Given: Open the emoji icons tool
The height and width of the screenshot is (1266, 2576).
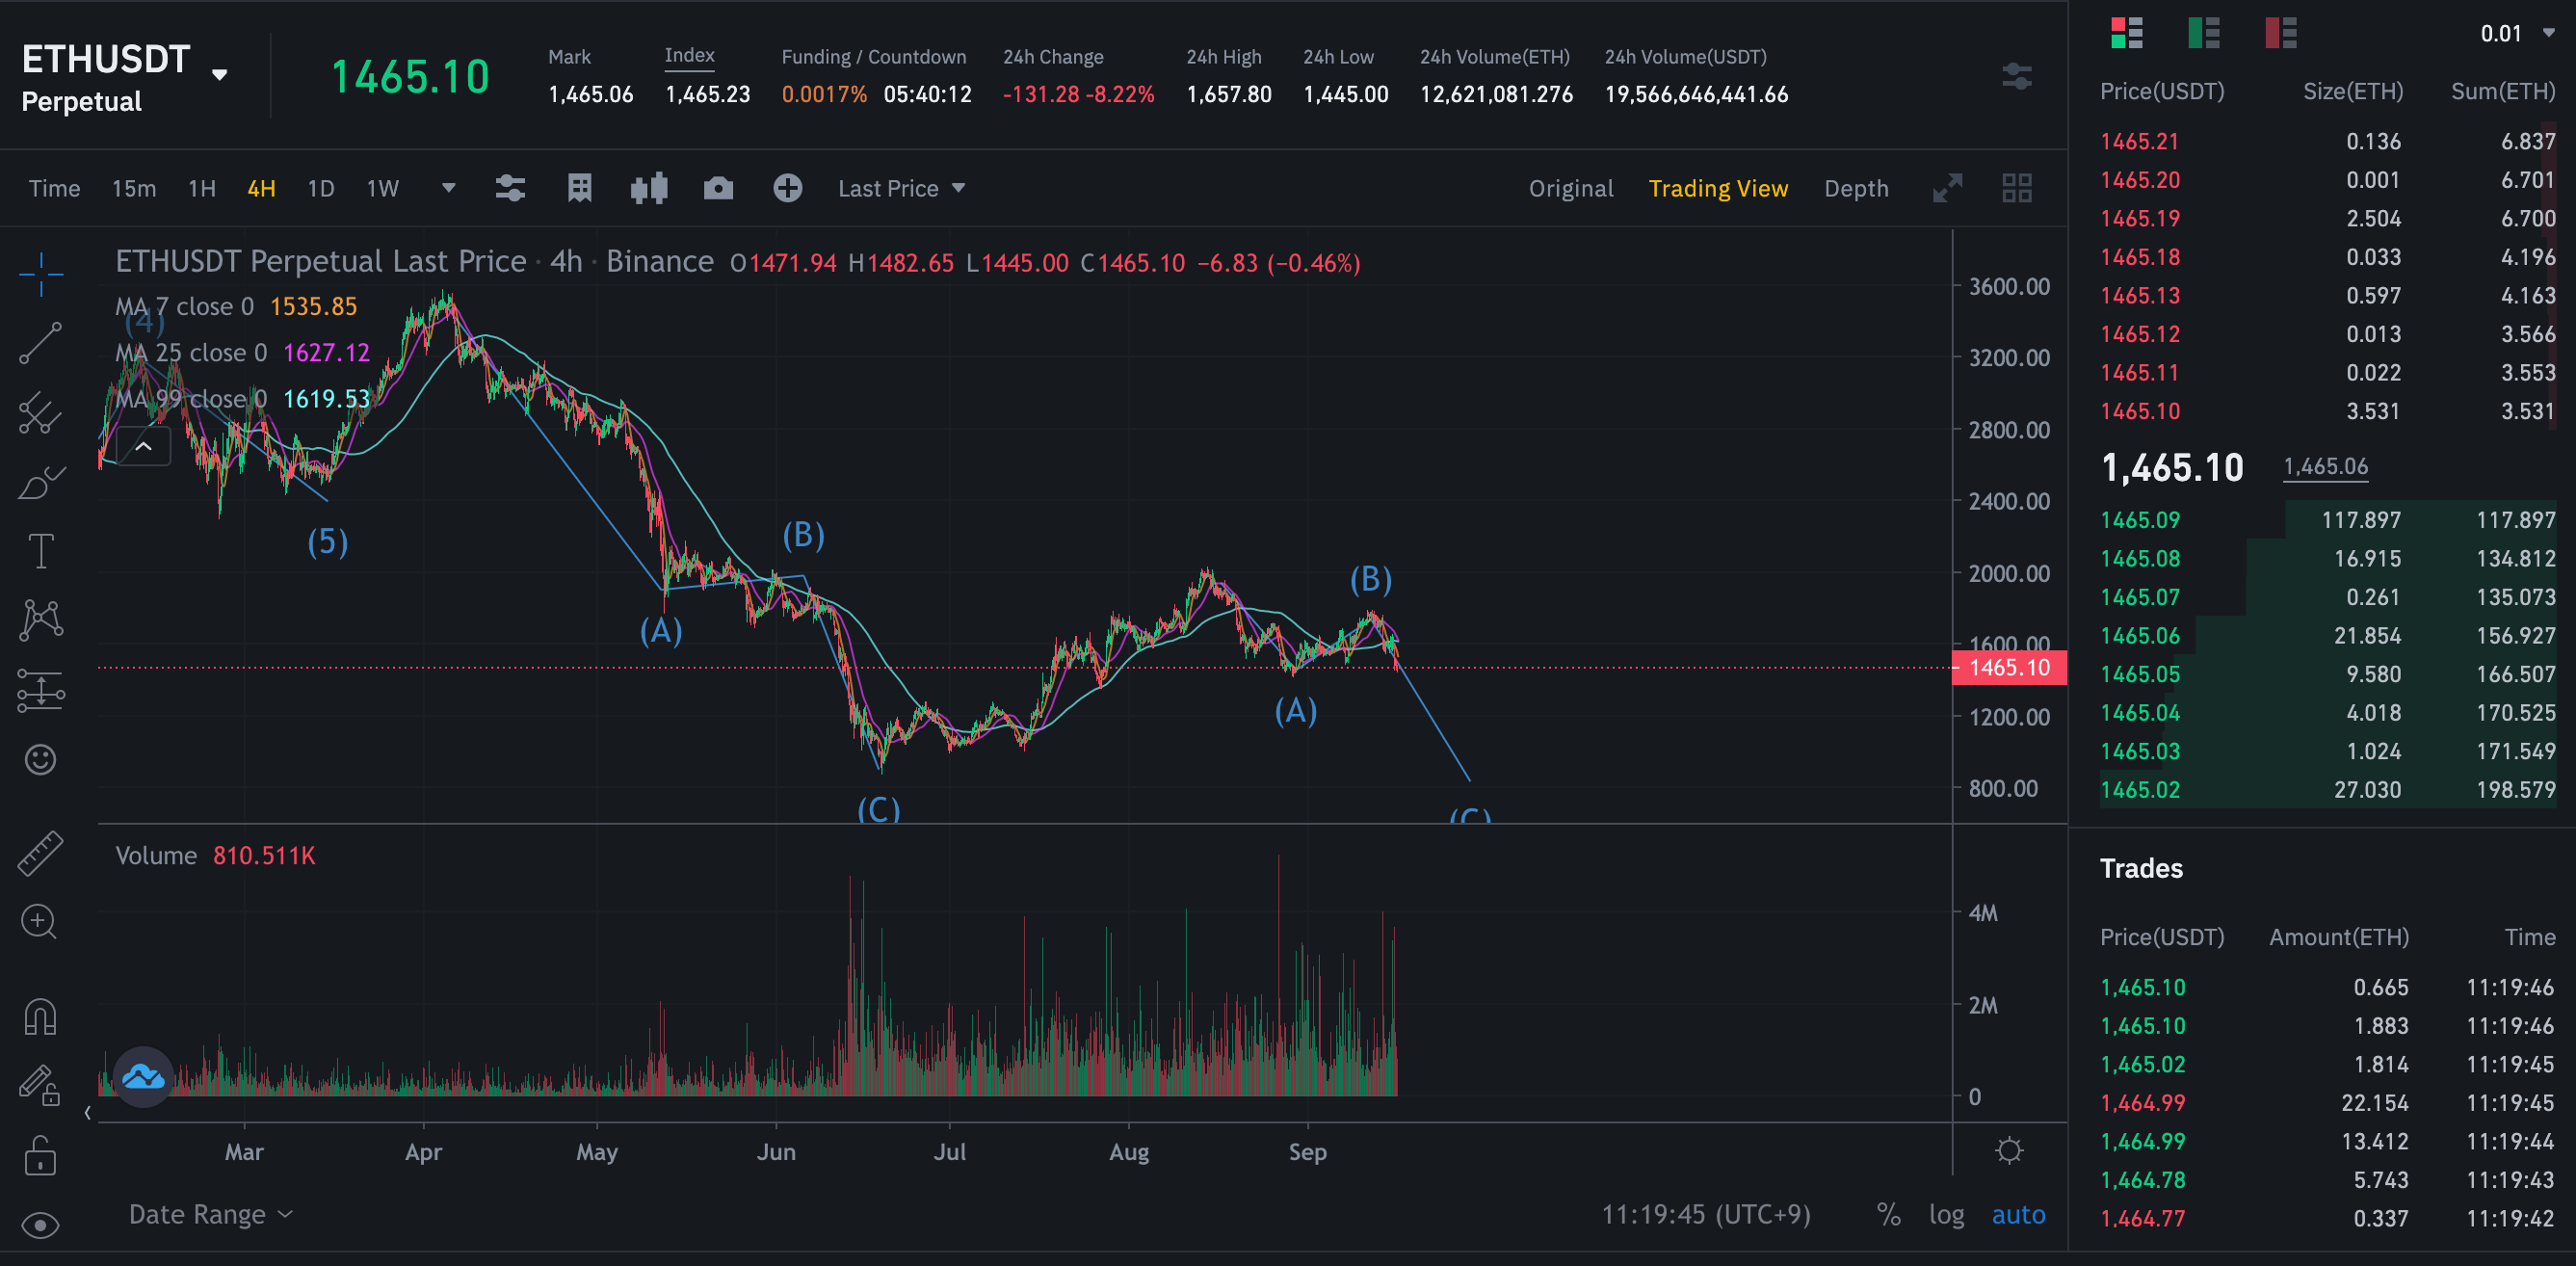Looking at the screenshot, I should pos(41,759).
